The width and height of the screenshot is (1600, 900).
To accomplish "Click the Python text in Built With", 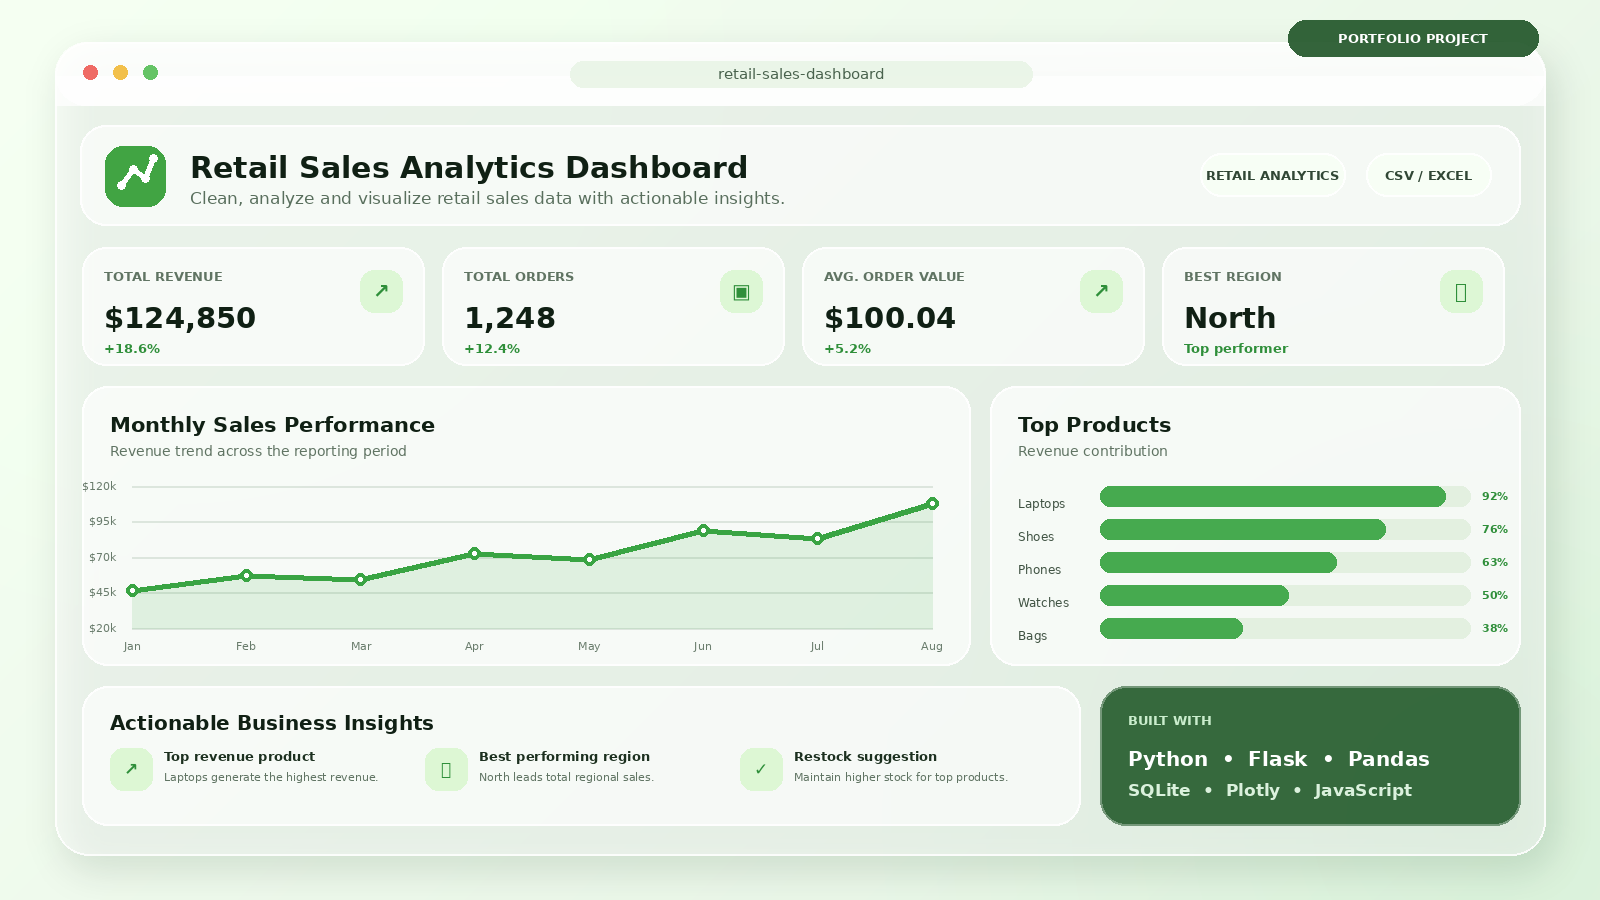I will [x=1168, y=759].
